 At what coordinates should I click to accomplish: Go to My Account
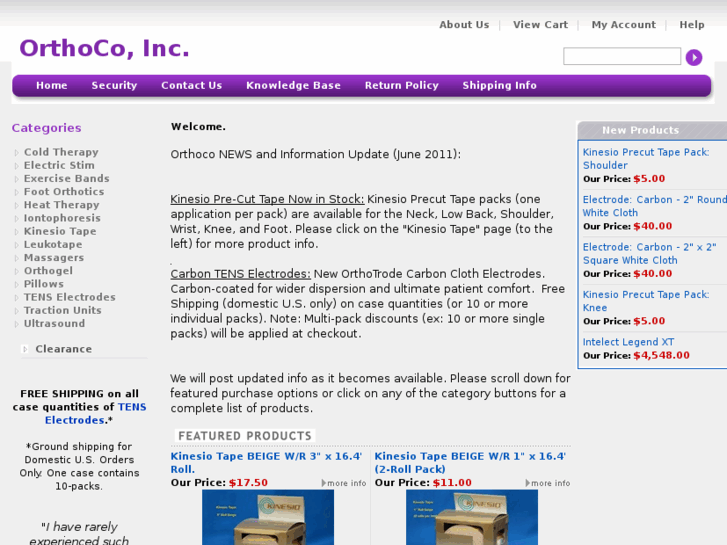pyautogui.click(x=624, y=25)
